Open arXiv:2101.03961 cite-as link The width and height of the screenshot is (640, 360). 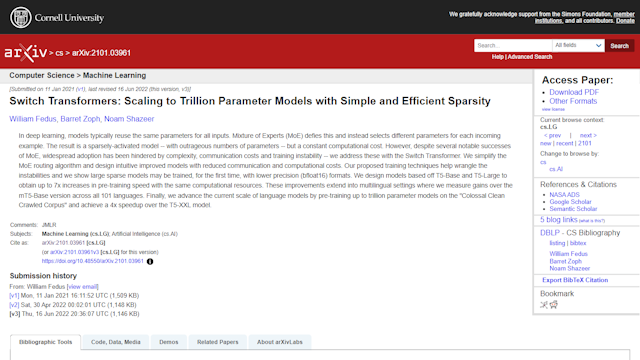pyautogui.click(x=63, y=243)
